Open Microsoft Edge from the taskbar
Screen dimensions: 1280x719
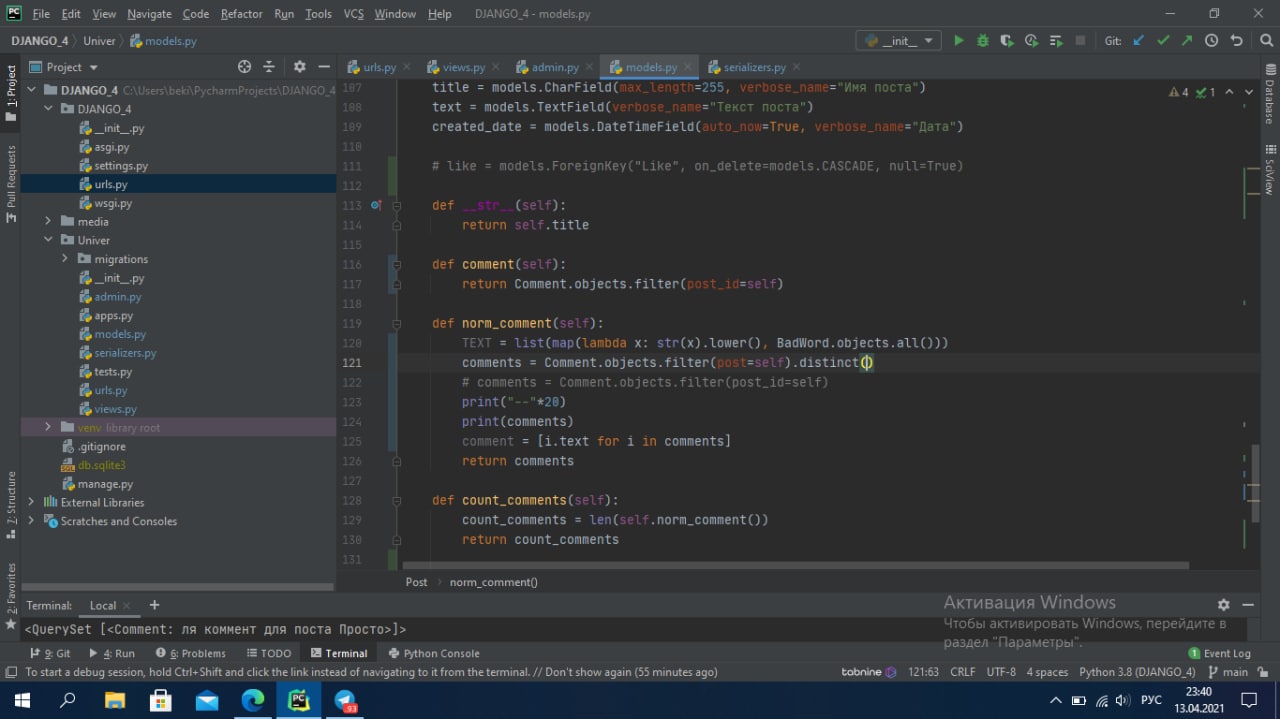pyautogui.click(x=253, y=700)
